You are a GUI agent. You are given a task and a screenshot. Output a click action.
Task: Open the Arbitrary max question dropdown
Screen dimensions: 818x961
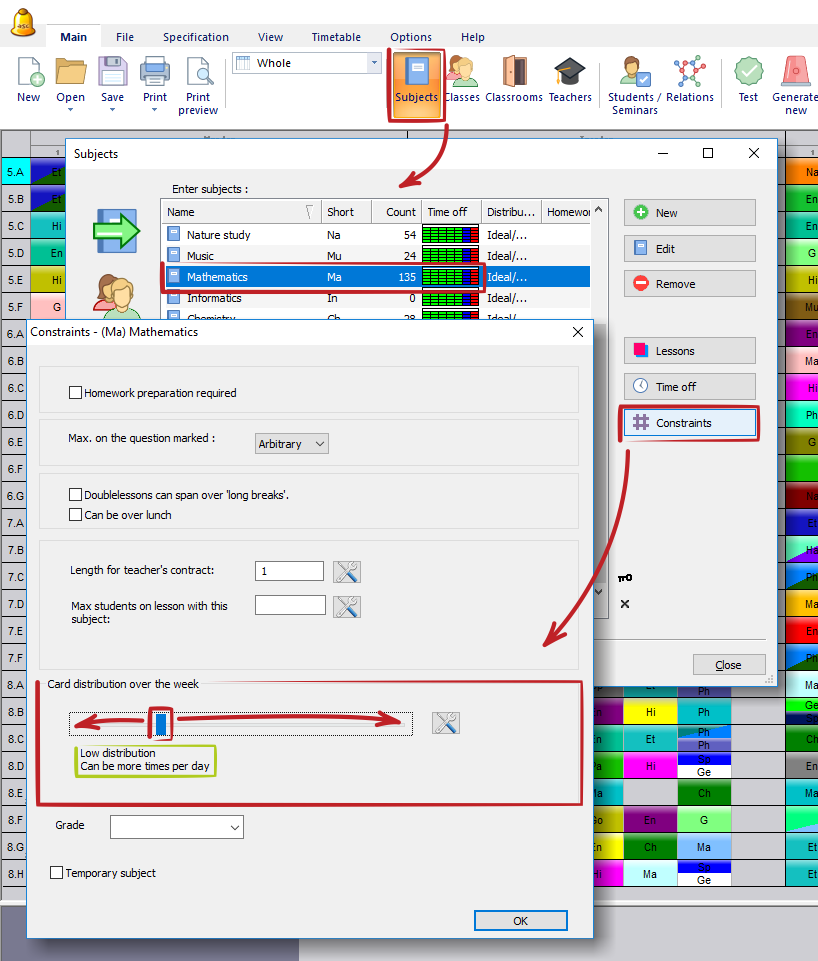[292, 443]
